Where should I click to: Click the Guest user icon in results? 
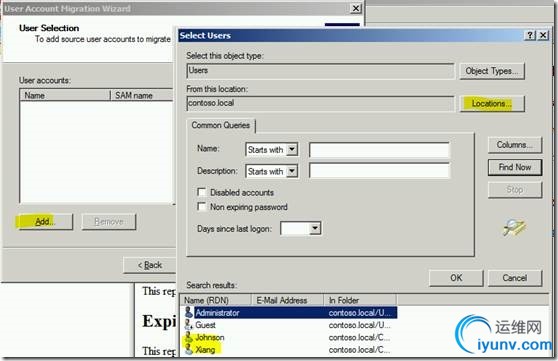click(x=189, y=325)
